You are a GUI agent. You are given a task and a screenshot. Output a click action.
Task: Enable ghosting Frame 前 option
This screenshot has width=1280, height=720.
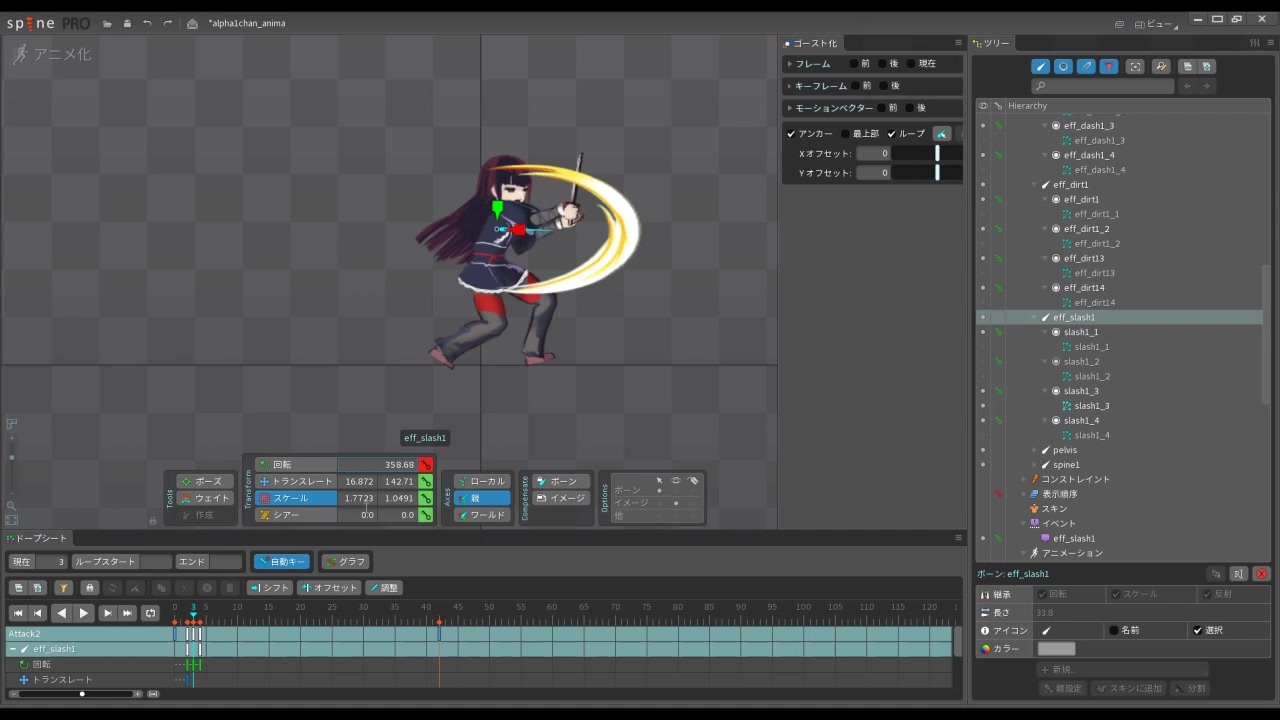(854, 64)
